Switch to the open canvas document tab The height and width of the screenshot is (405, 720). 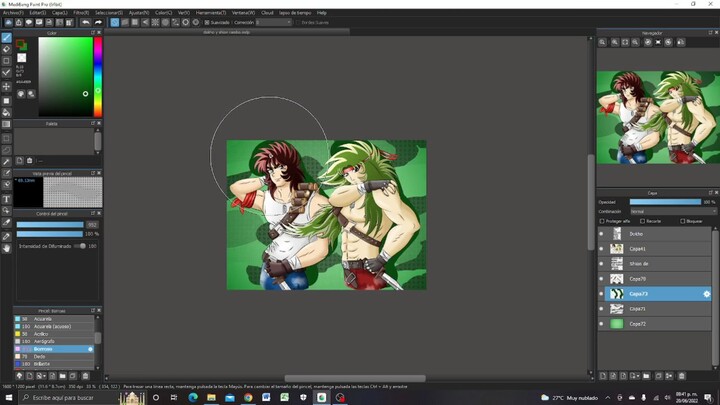227,32
